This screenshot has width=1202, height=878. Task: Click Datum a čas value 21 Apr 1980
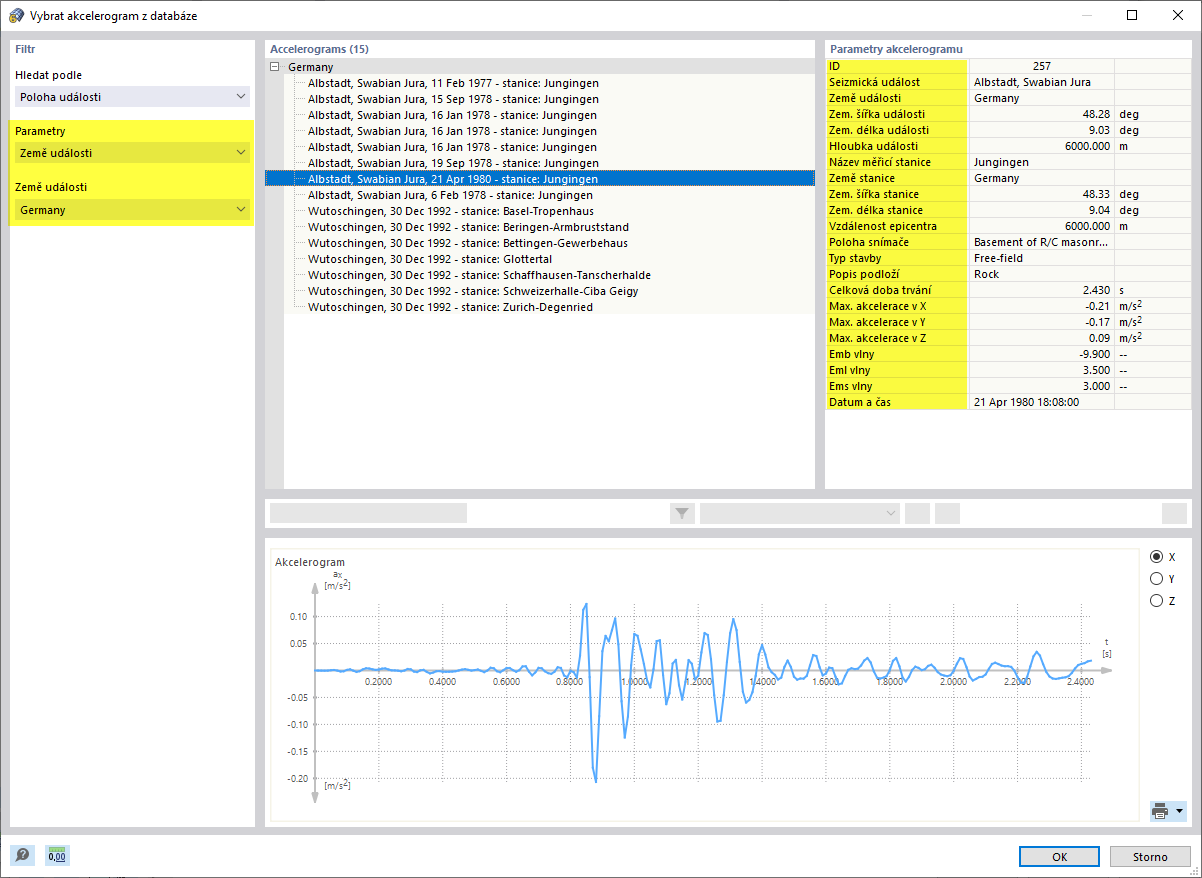click(x=1042, y=402)
